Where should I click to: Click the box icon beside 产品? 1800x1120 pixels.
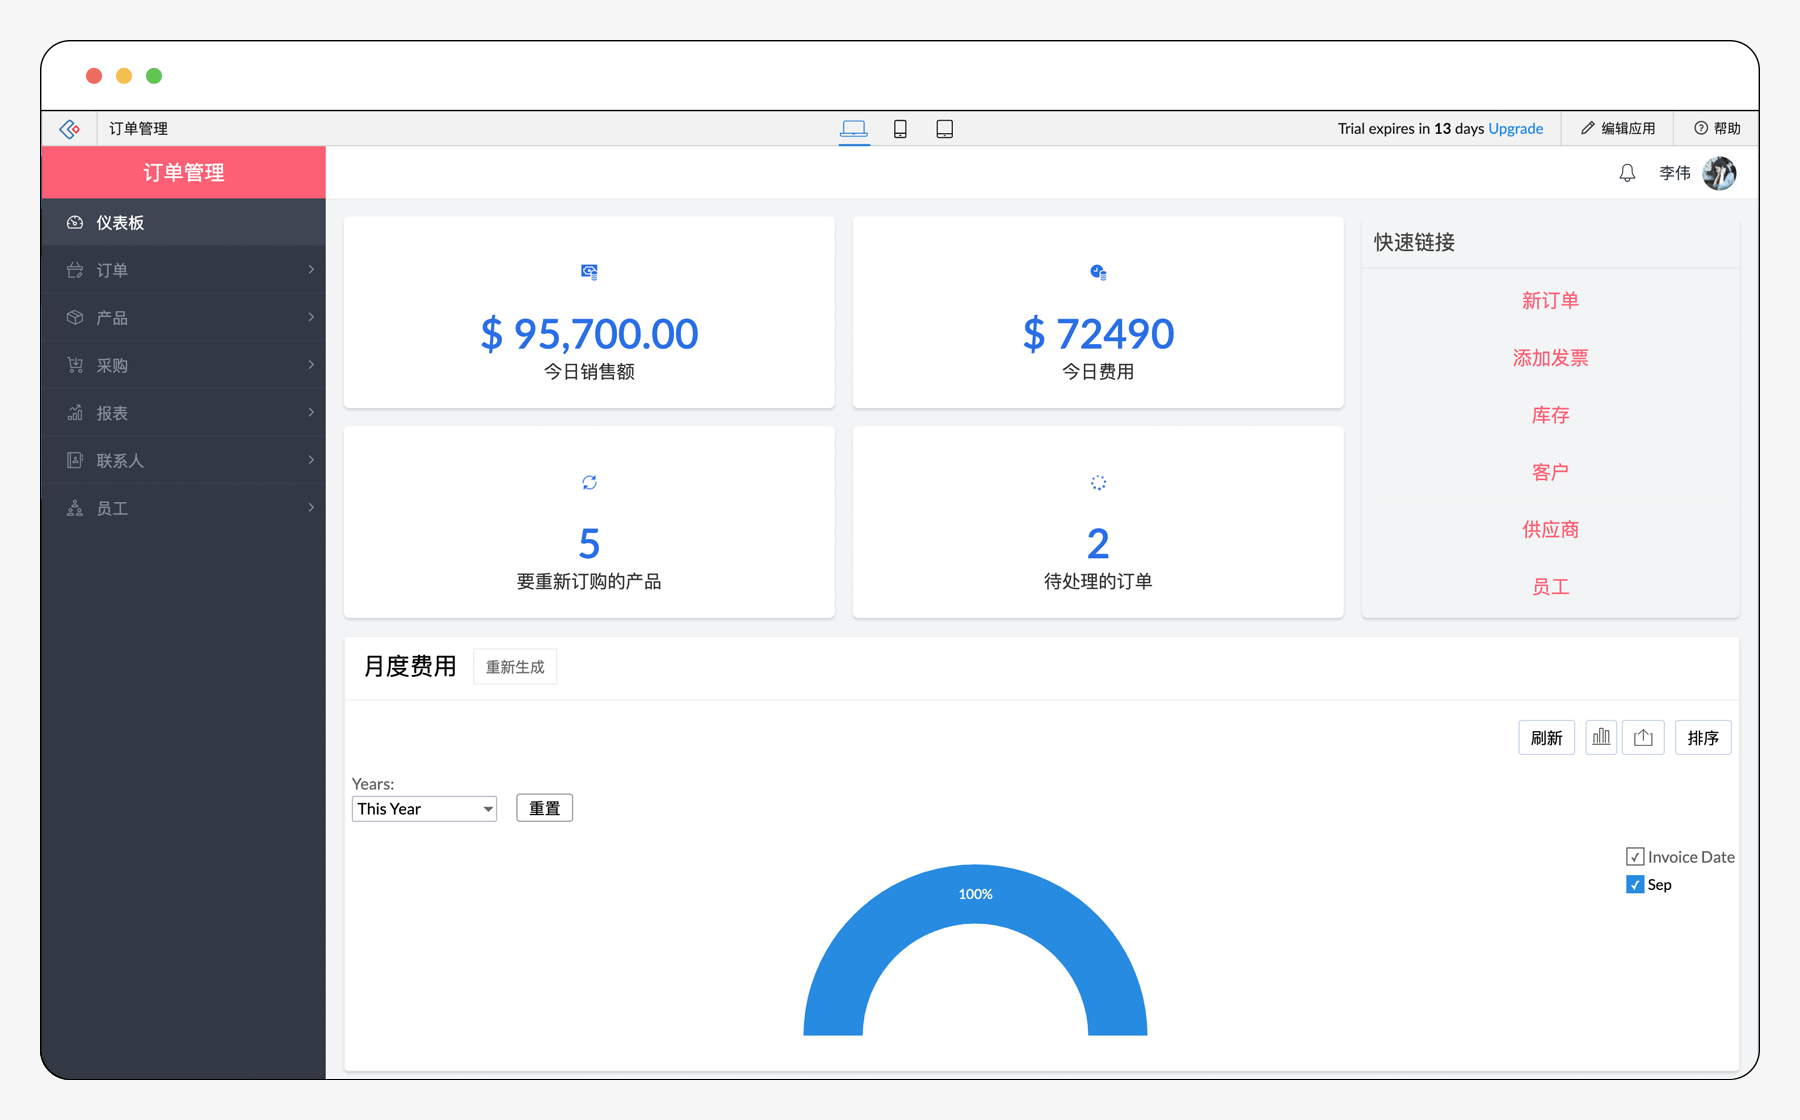[75, 317]
